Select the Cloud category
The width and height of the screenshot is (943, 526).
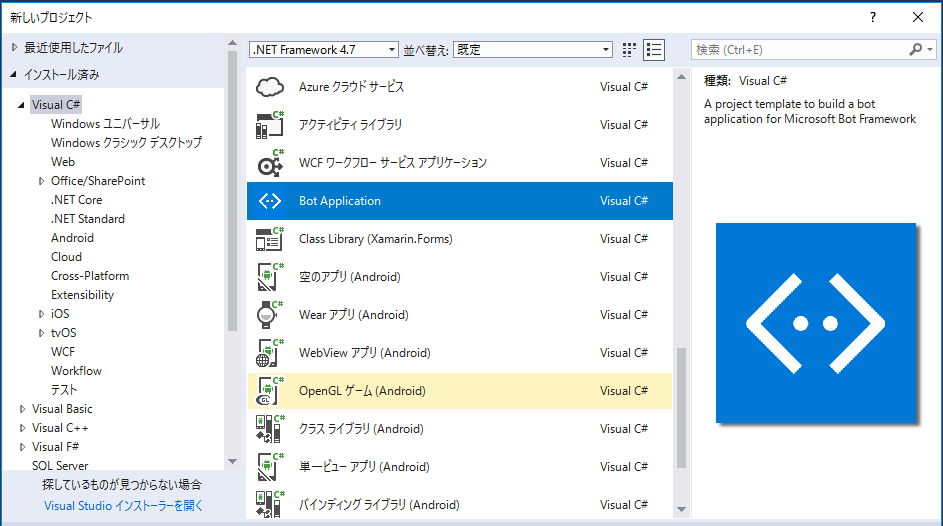point(66,257)
